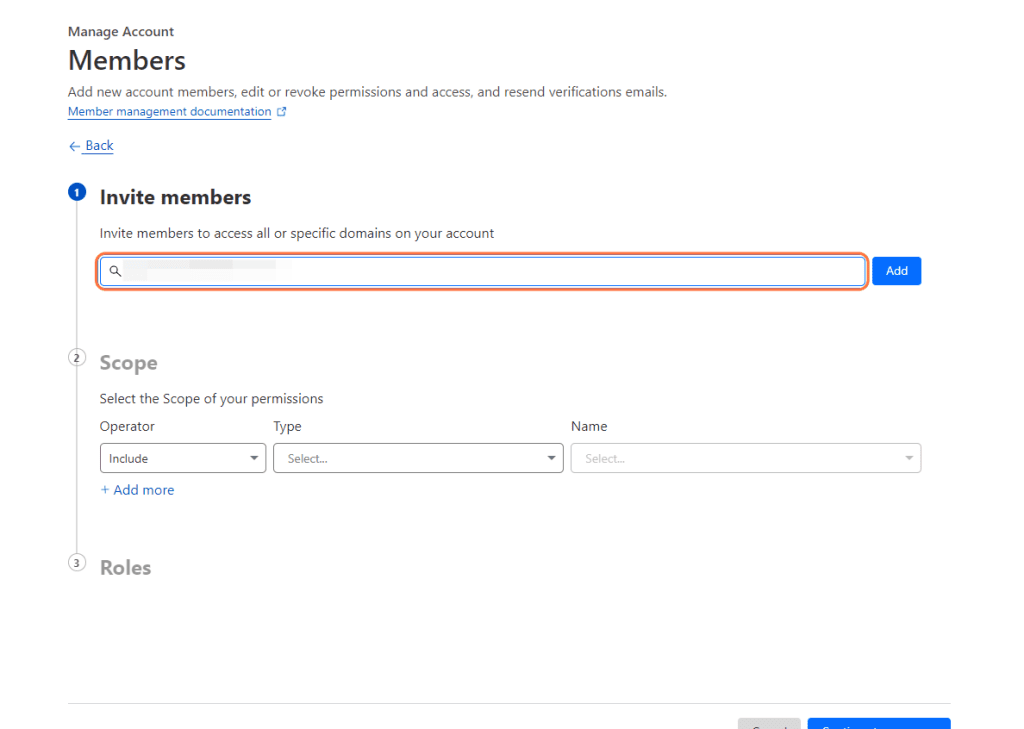The width and height of the screenshot is (1024, 729).
Task: Click the search magnifier icon in the invite field
Action: [115, 271]
